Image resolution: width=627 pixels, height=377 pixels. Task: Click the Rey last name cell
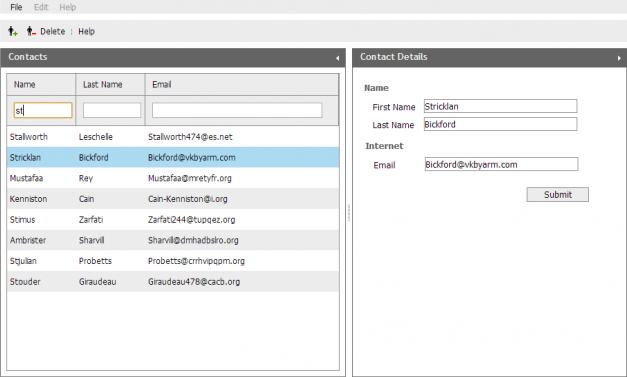pos(86,178)
